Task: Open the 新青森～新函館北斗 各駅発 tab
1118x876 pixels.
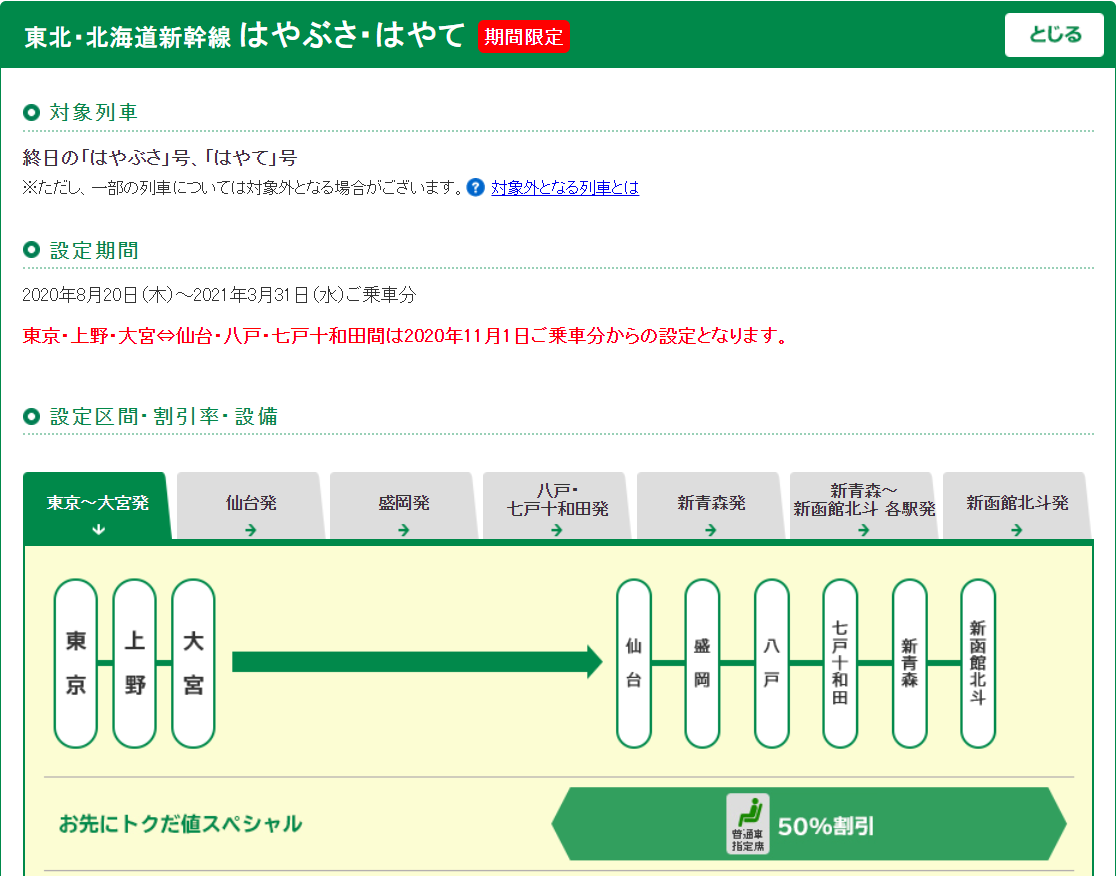Action: coord(863,506)
